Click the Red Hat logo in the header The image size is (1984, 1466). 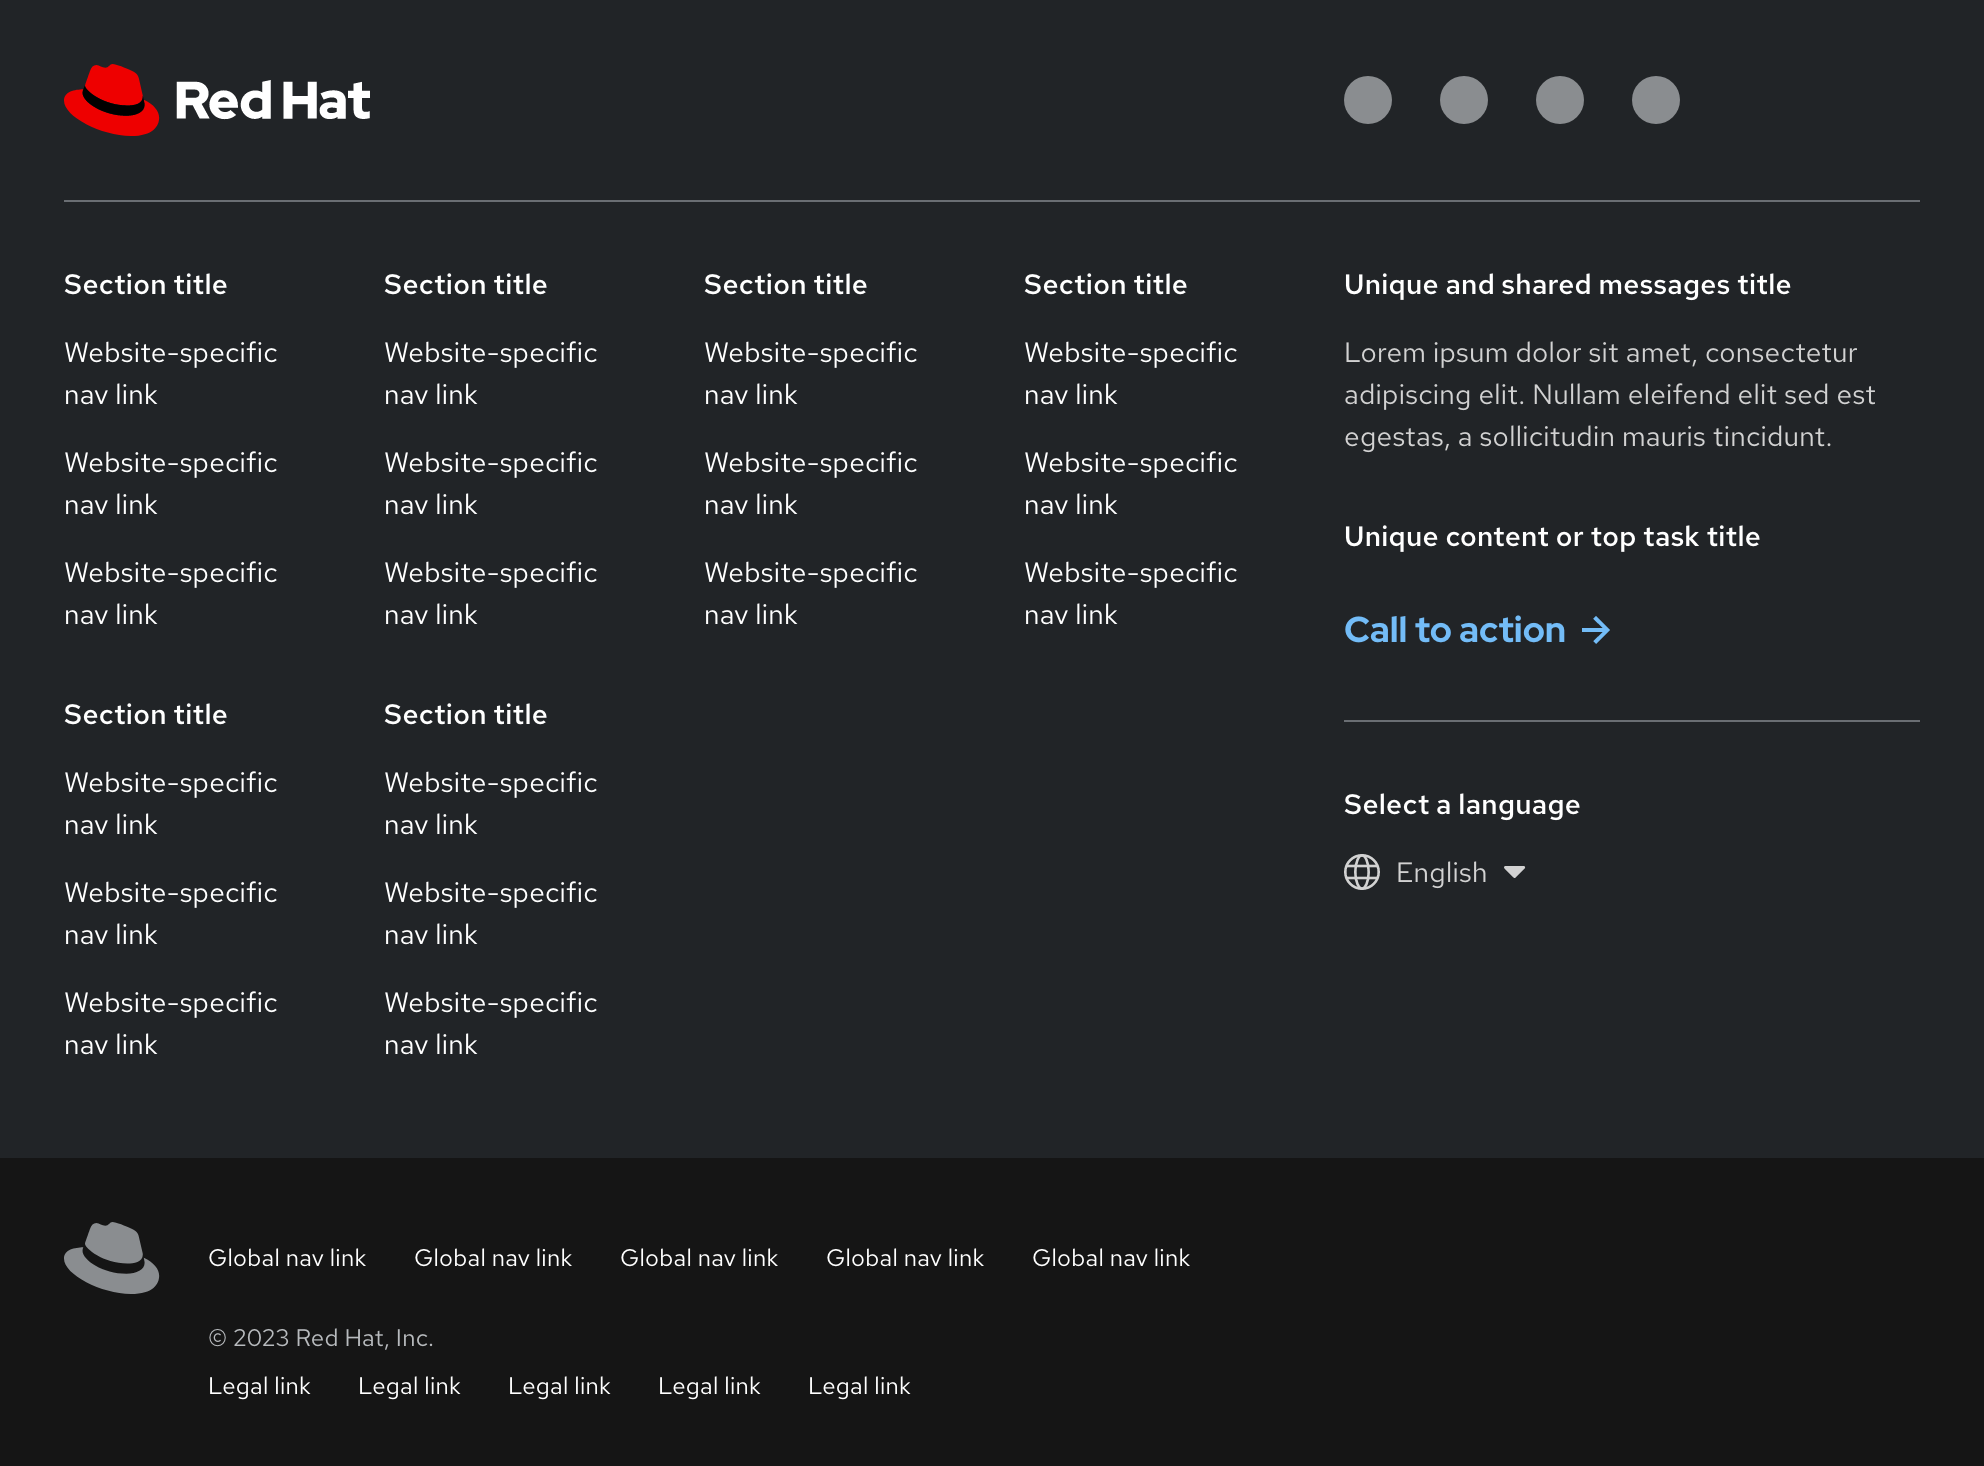pyautogui.click(x=217, y=99)
